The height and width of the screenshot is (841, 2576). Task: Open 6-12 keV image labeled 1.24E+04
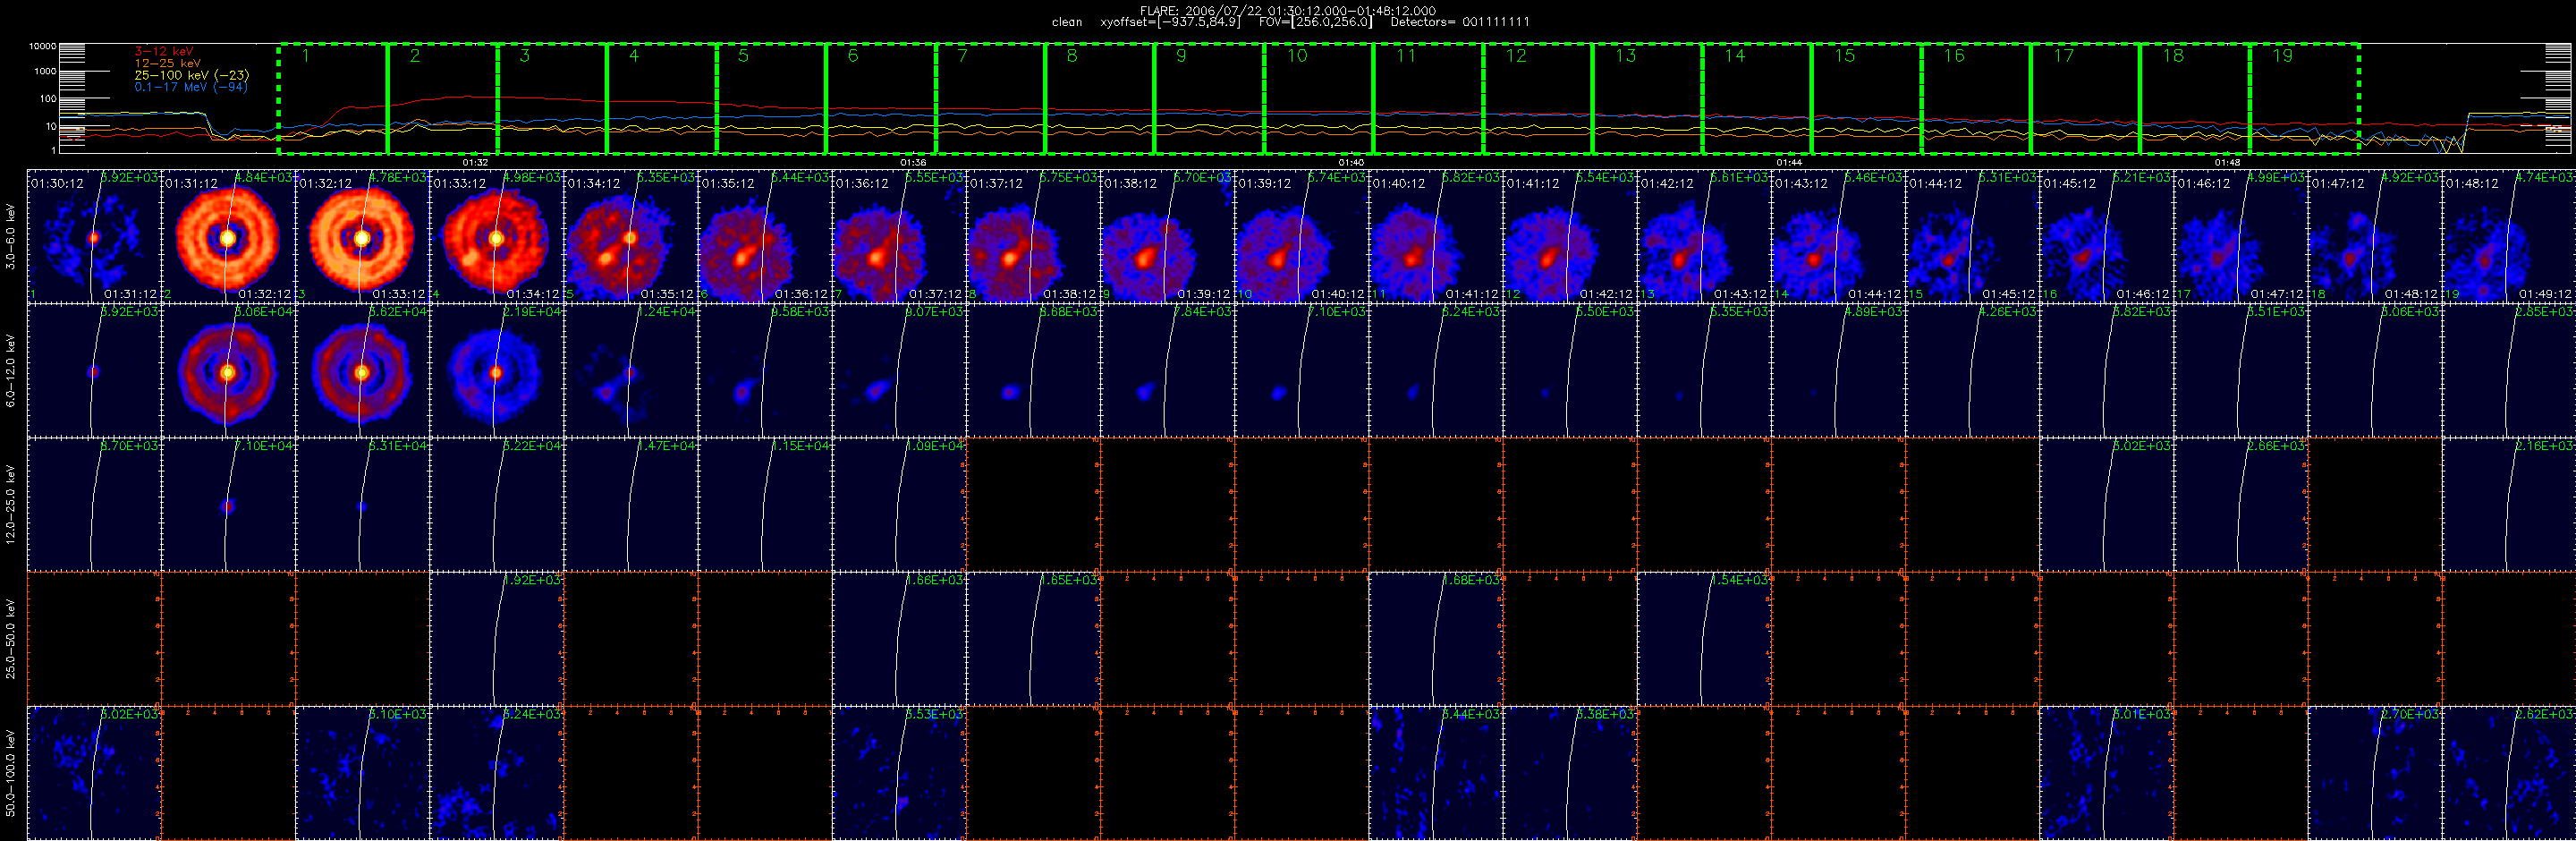(x=630, y=370)
